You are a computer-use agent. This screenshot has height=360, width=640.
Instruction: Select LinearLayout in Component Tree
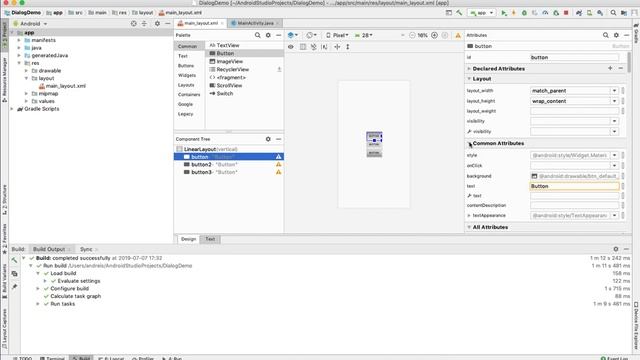tap(229, 149)
